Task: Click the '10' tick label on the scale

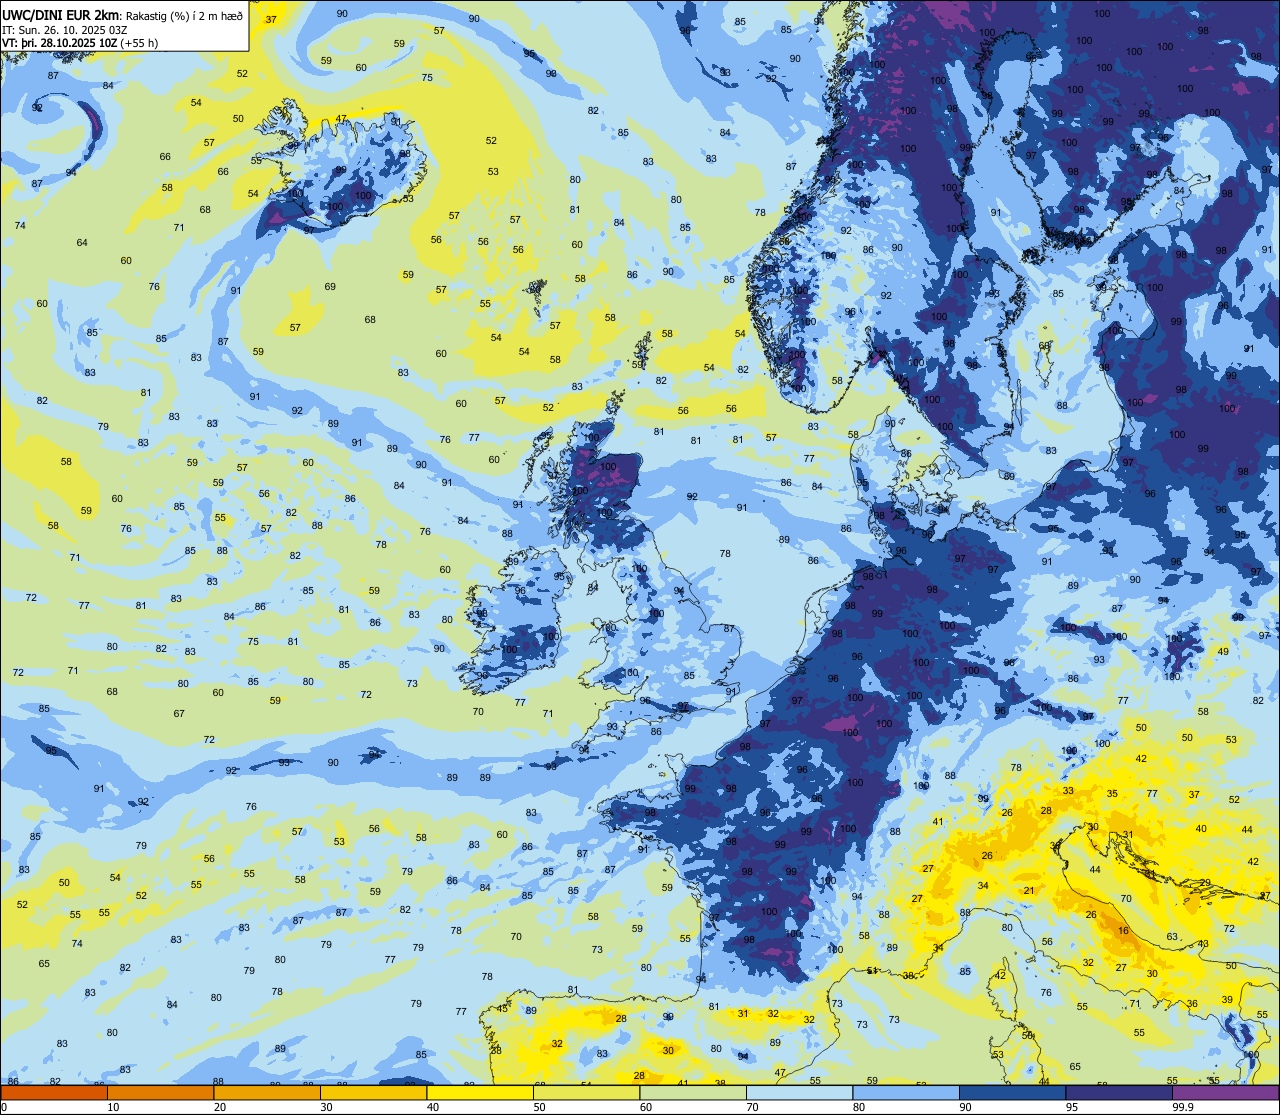Action: point(113,1107)
